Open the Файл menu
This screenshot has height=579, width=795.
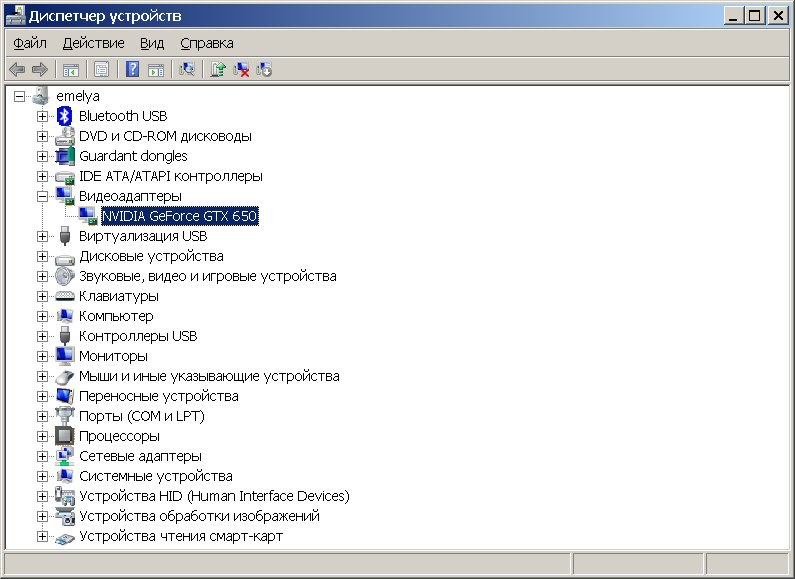(30, 43)
